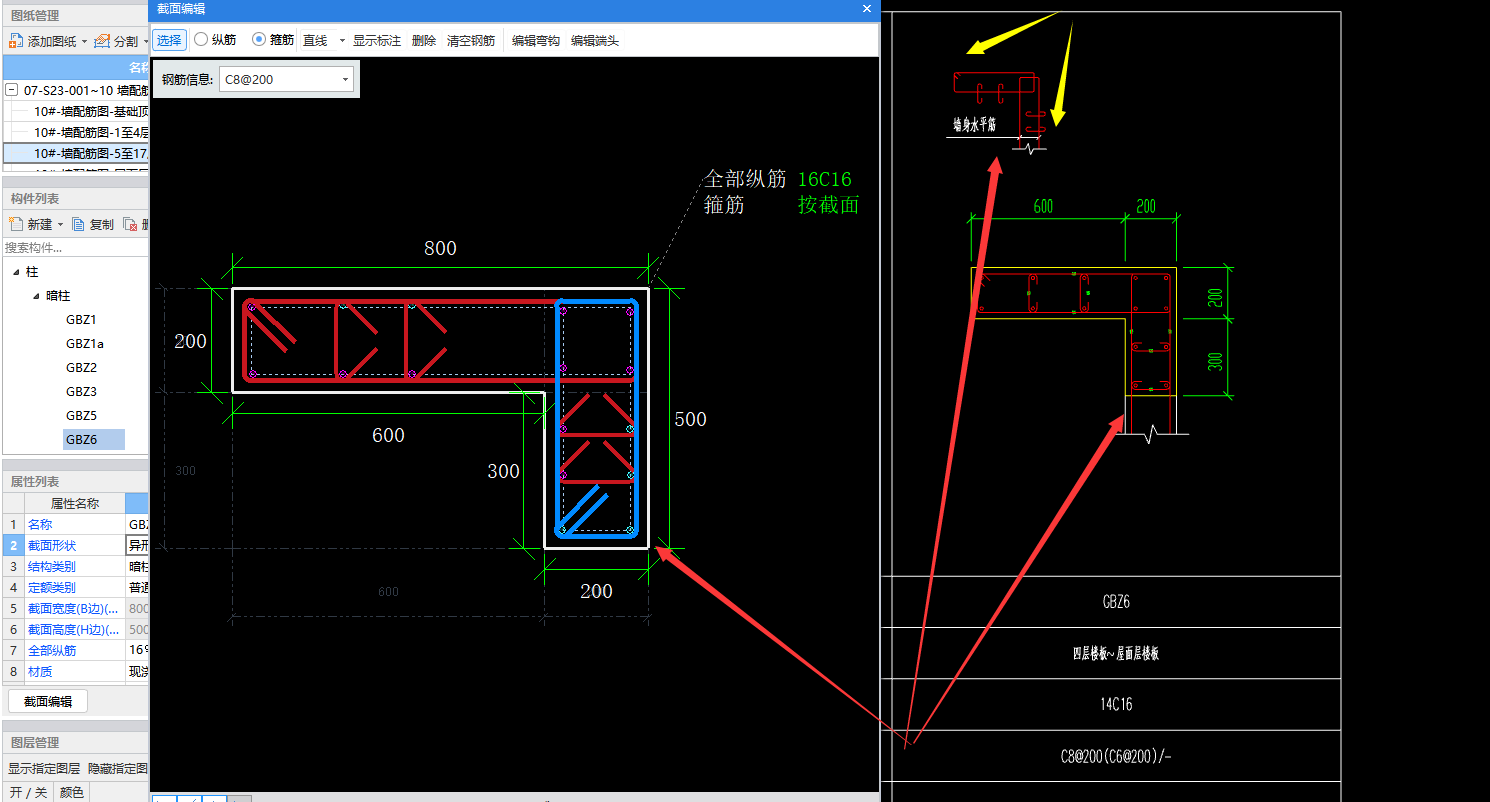1490x802 pixels.
Task: Click the 搜索构件 search field
Action: [75, 247]
